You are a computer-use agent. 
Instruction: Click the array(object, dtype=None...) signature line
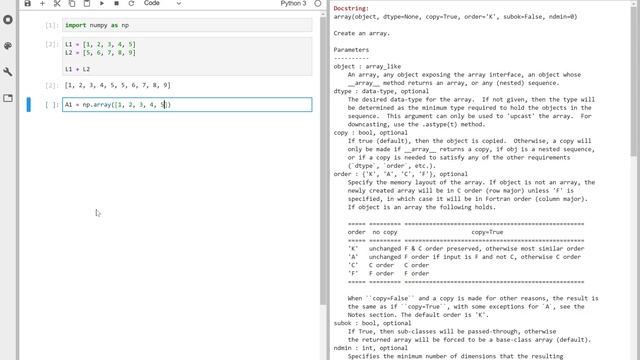coord(455,17)
